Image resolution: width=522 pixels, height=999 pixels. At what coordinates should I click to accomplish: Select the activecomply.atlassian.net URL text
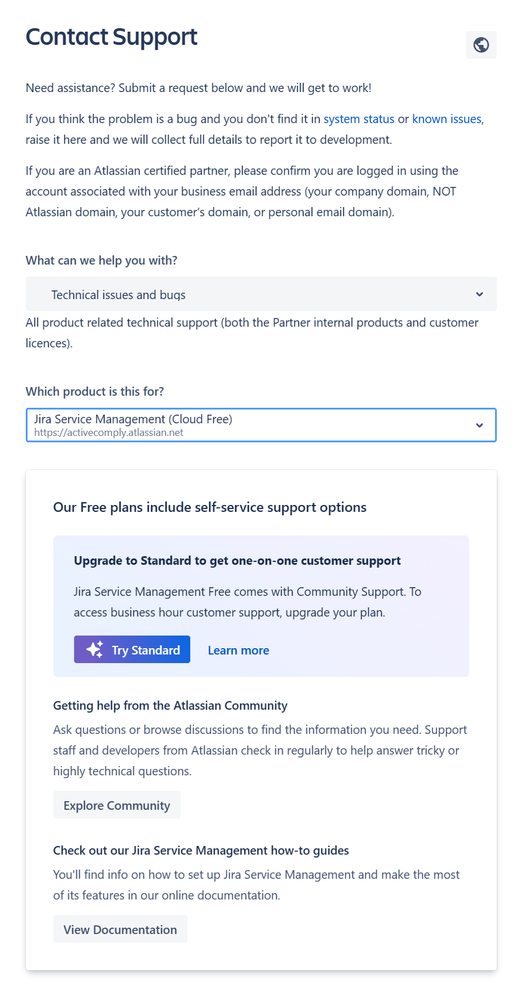[x=108, y=433]
